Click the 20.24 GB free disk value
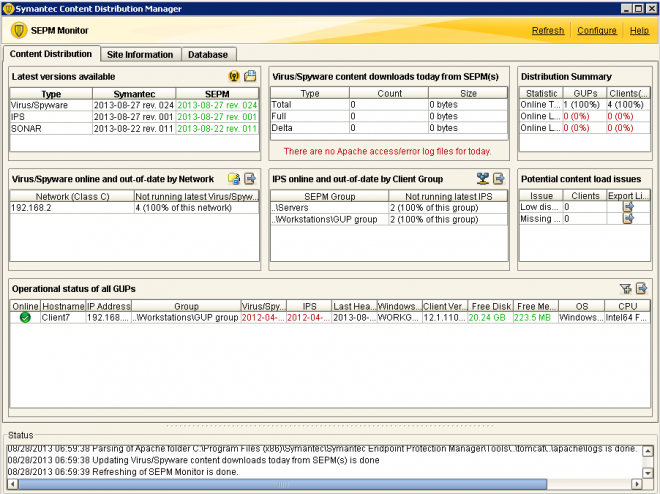The width and height of the screenshot is (660, 494). pyautogui.click(x=487, y=318)
